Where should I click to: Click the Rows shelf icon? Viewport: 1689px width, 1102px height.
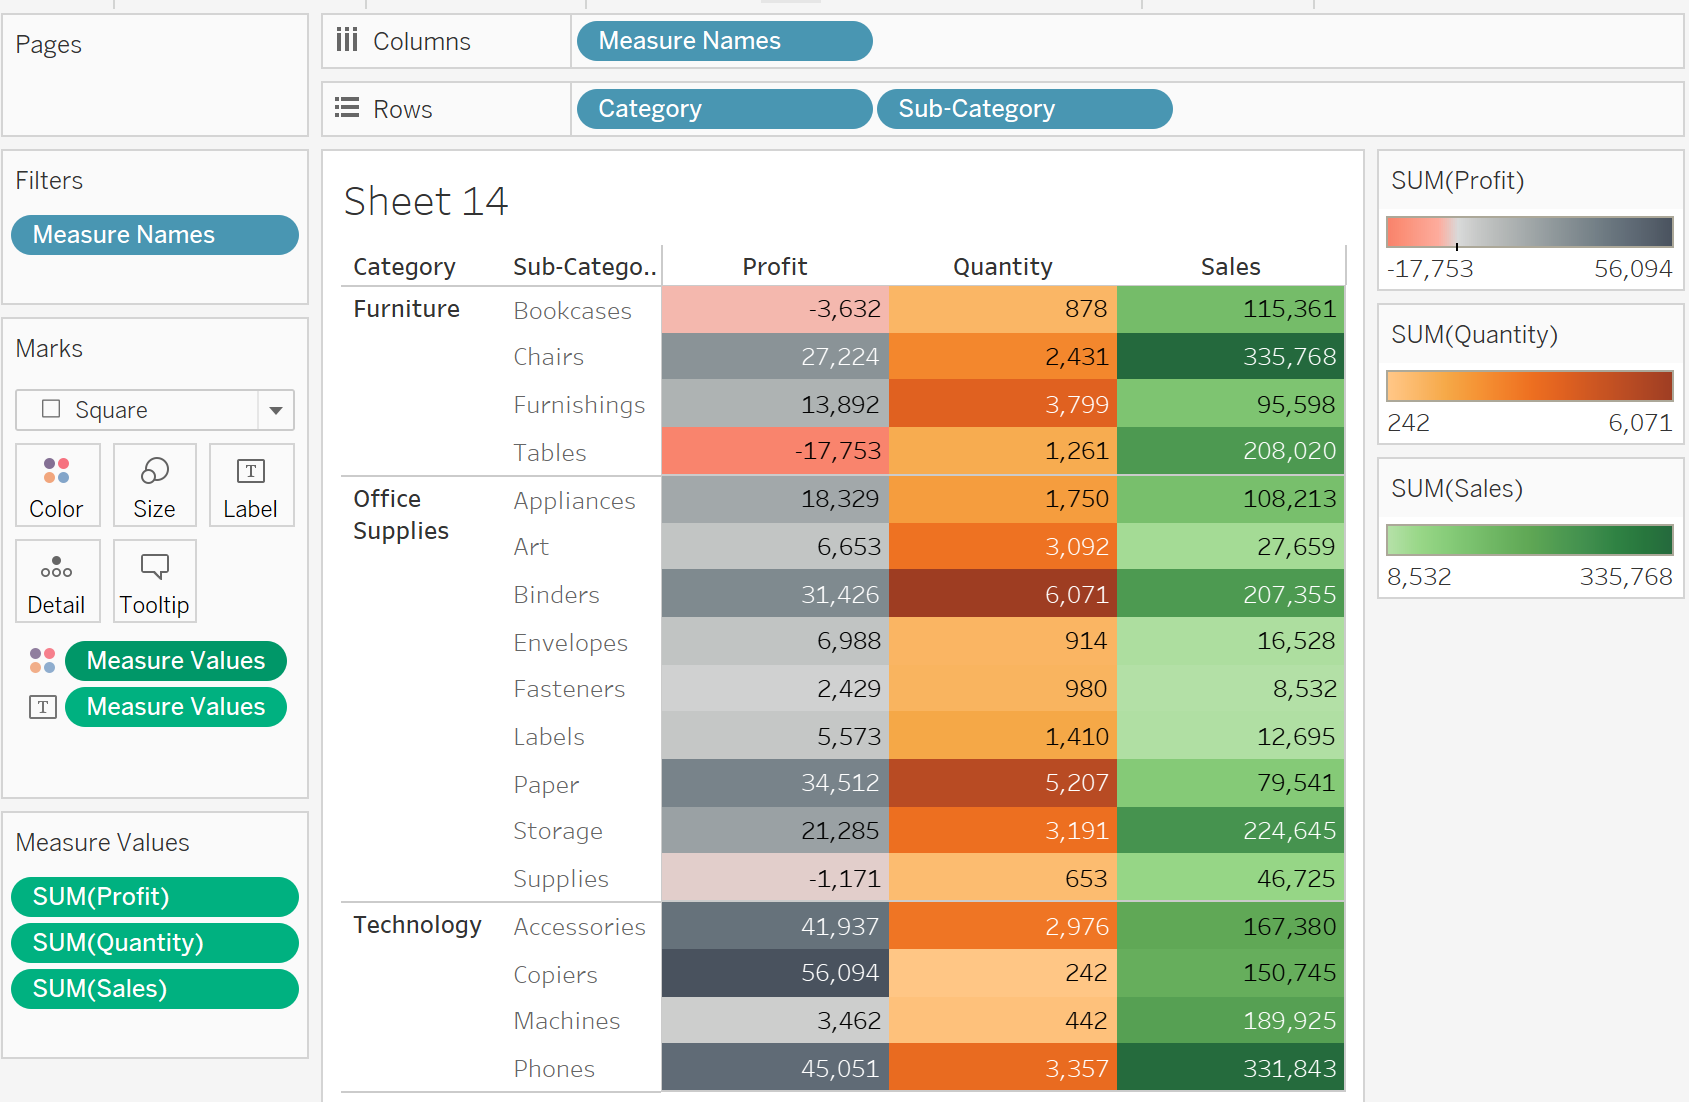tap(347, 109)
